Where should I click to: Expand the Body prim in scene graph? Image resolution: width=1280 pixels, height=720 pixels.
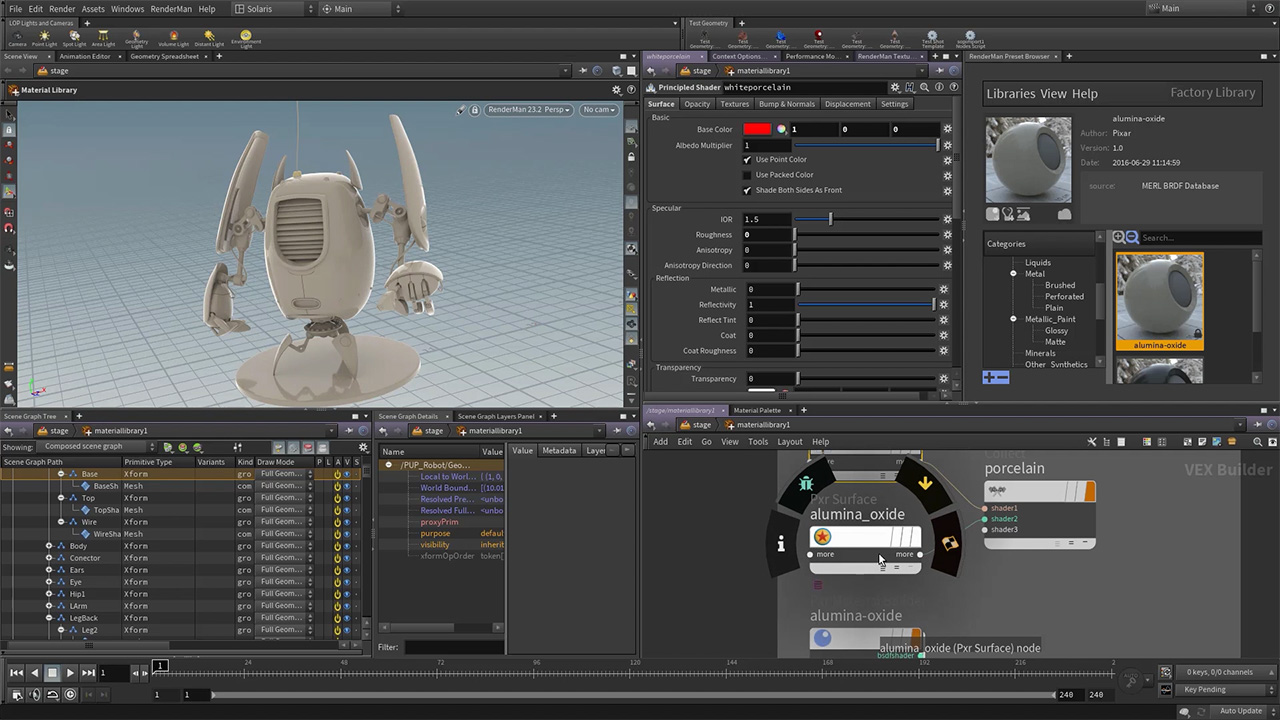49,546
